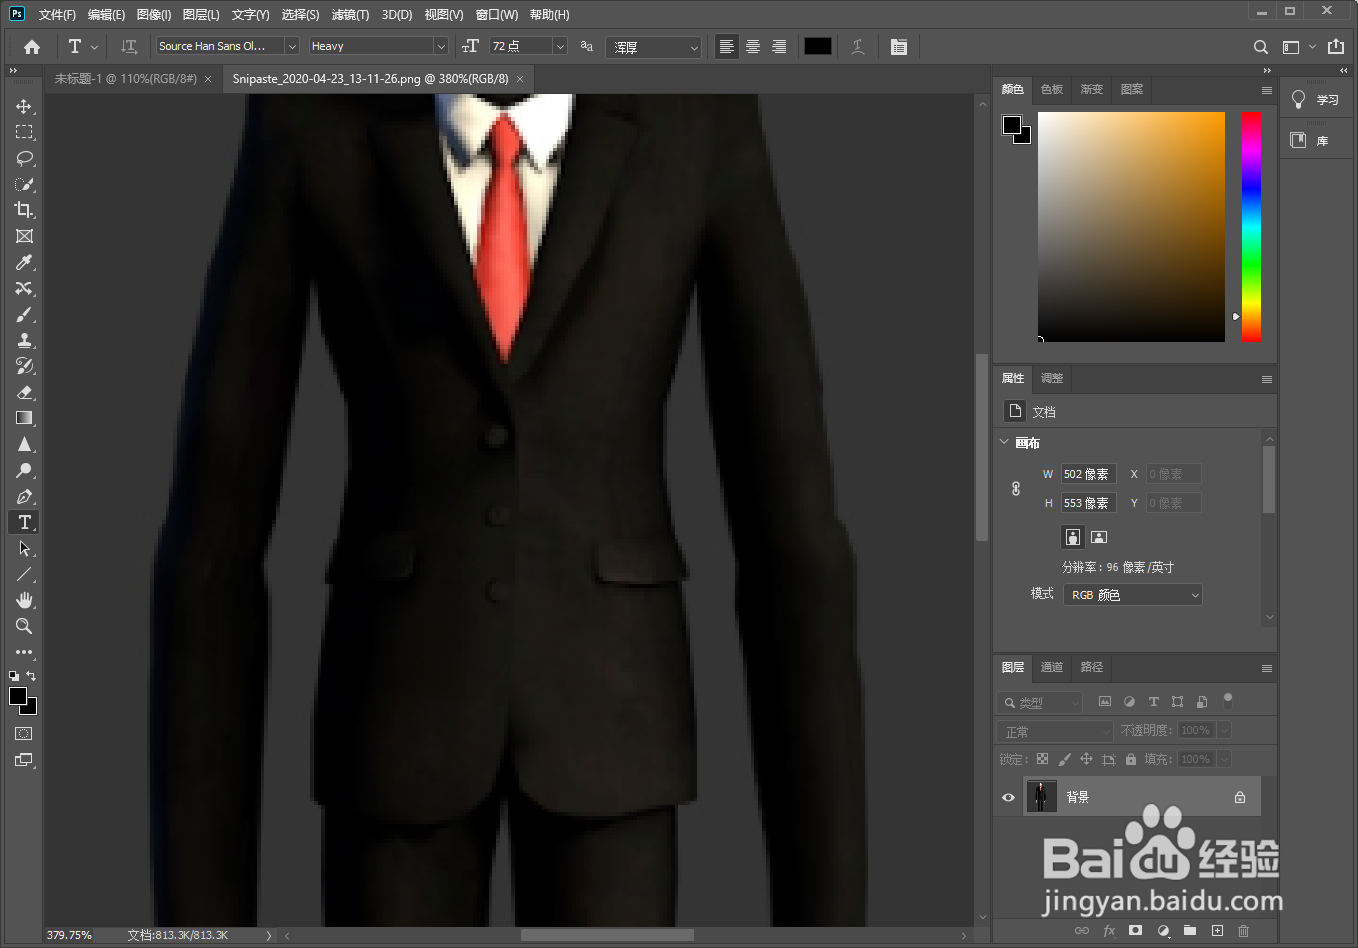The height and width of the screenshot is (948, 1358).
Task: Open the 库 panel
Action: (x=1316, y=141)
